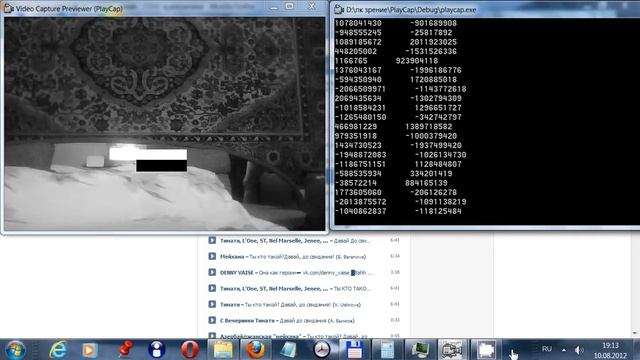The image size is (640, 360).
Task: Select console value 1166765
Action: 351,61
